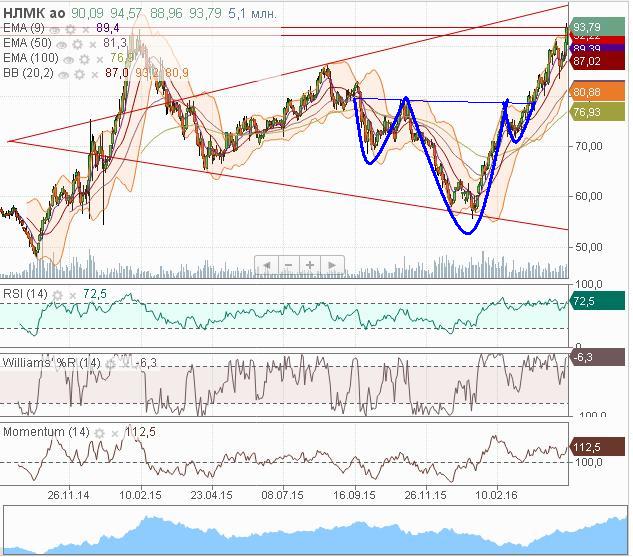633x557 pixels.
Task: Open settings gear for EMA (9)
Action: click(x=71, y=29)
